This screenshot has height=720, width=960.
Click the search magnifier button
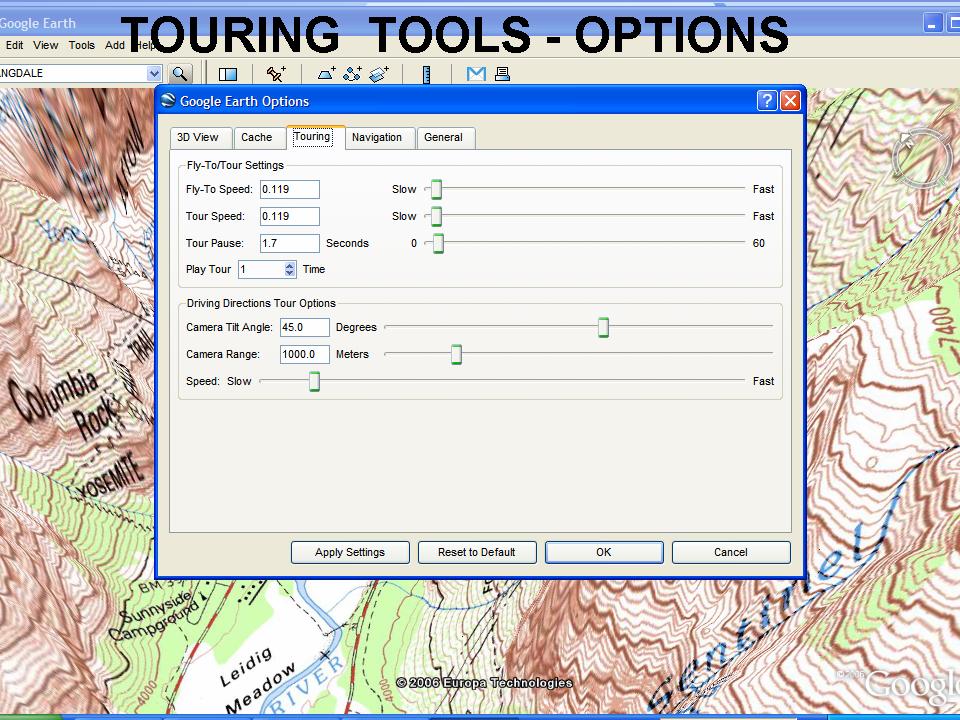coord(179,74)
